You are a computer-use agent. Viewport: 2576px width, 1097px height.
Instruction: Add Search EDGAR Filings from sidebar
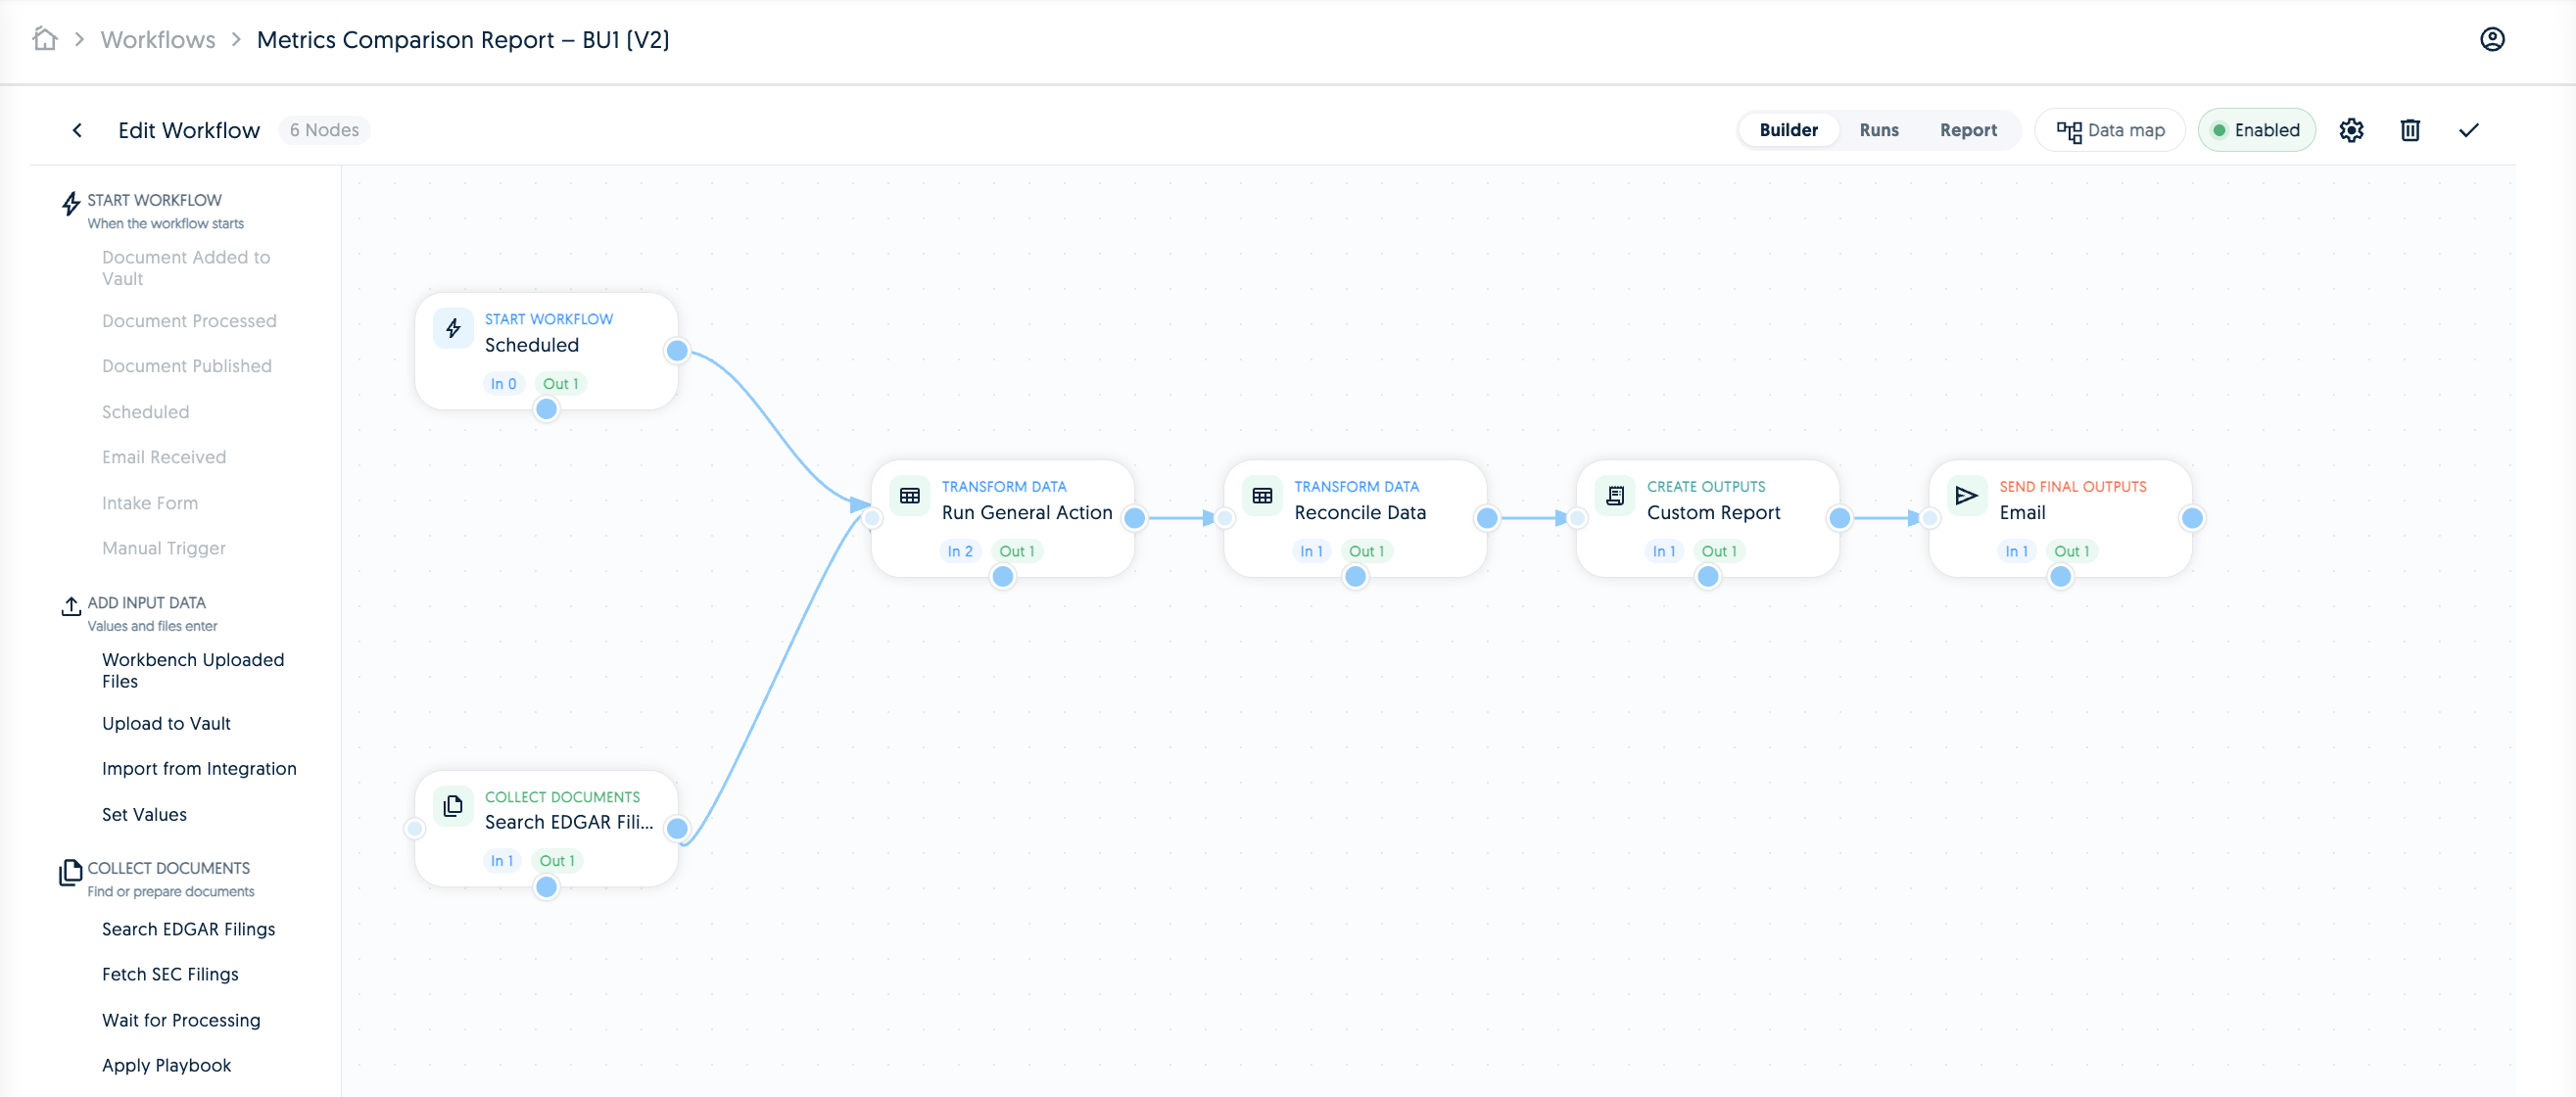tap(188, 929)
